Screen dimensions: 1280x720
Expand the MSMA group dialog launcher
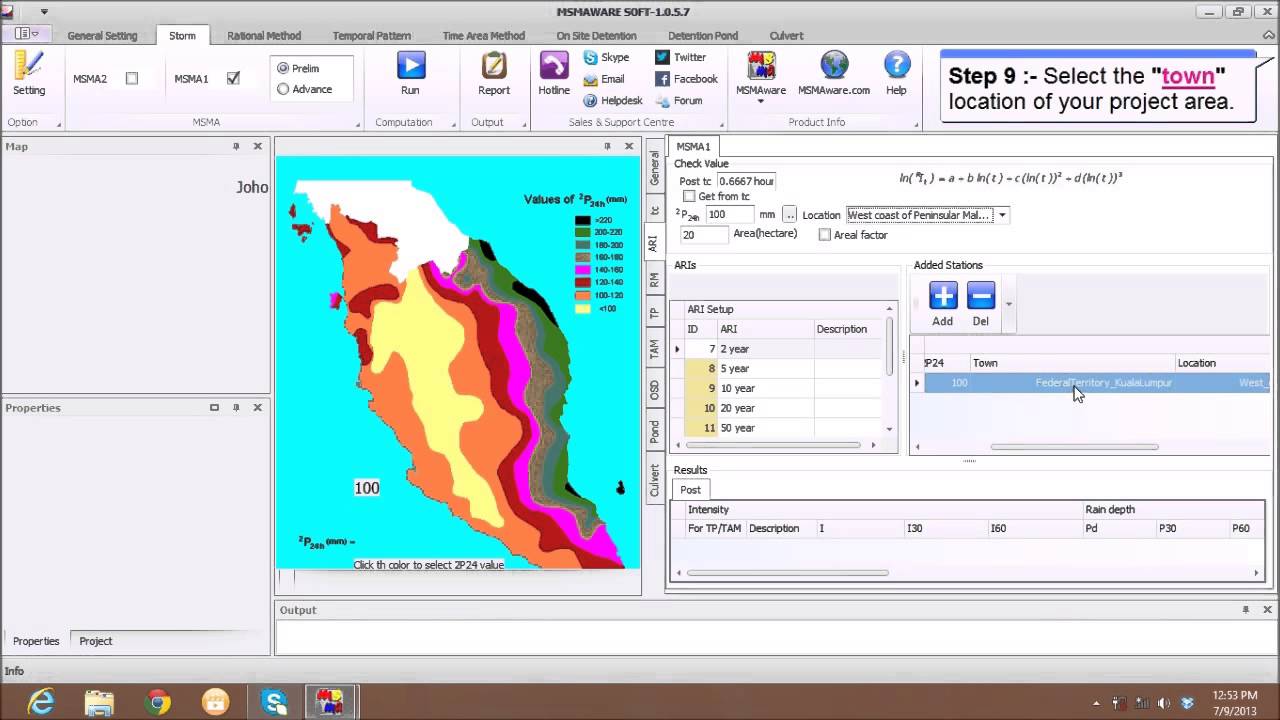pos(358,125)
